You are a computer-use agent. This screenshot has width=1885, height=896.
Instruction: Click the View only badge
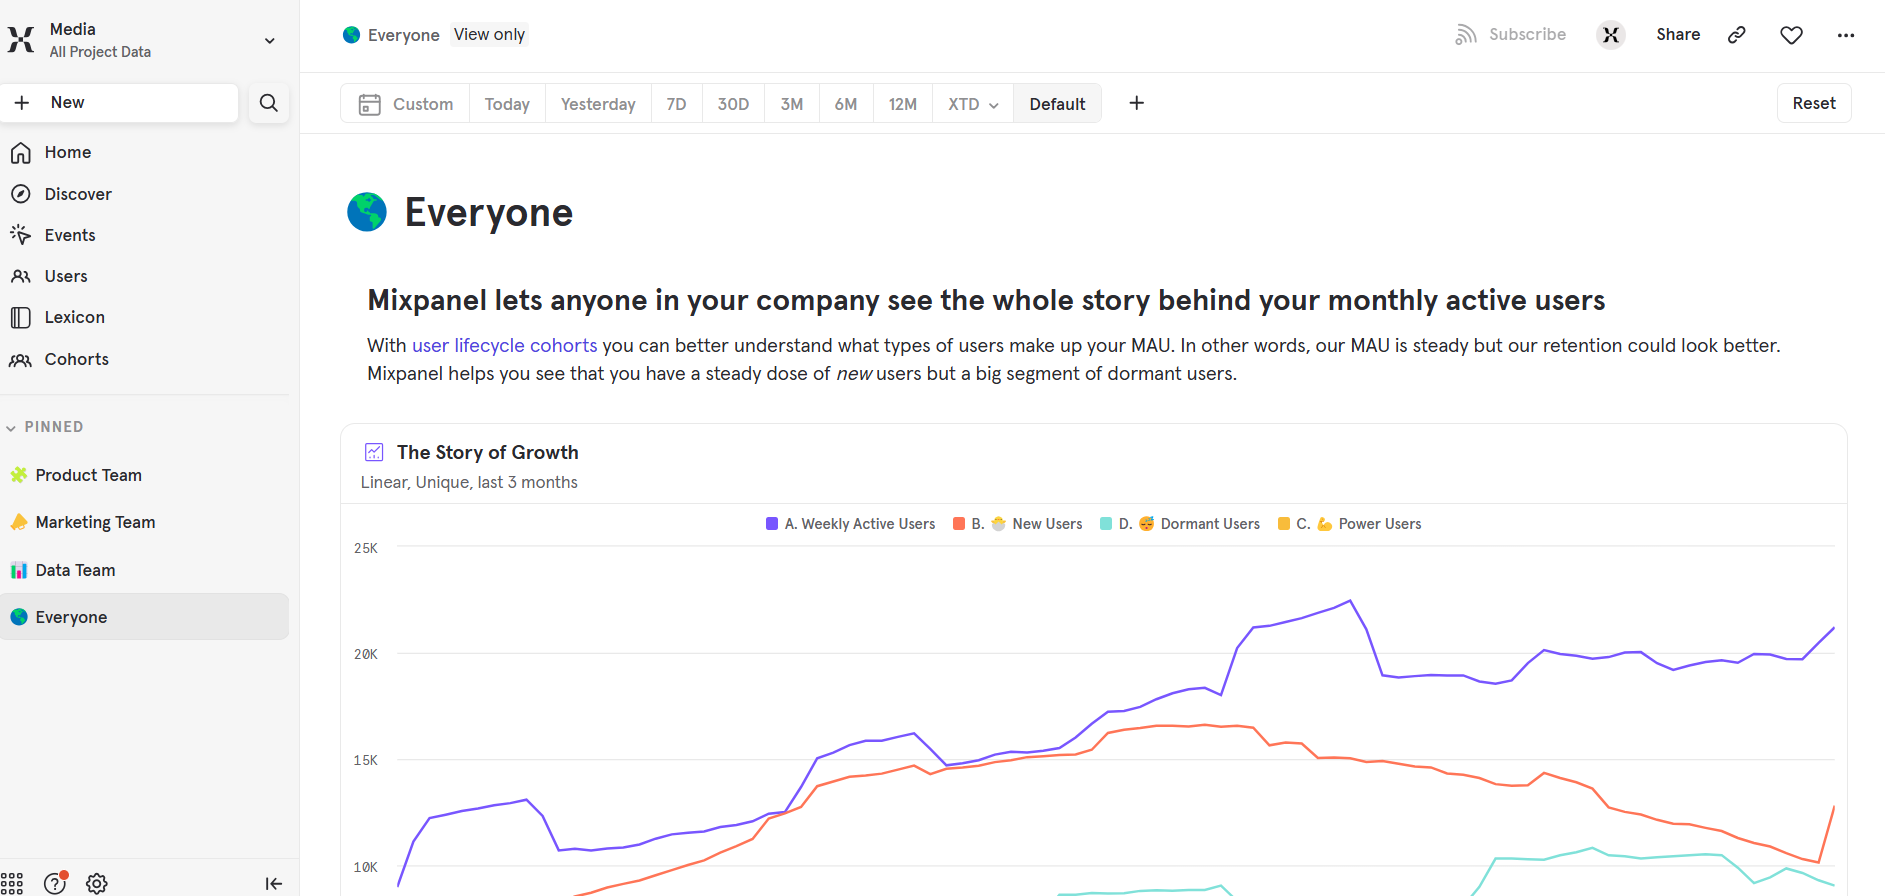(489, 34)
